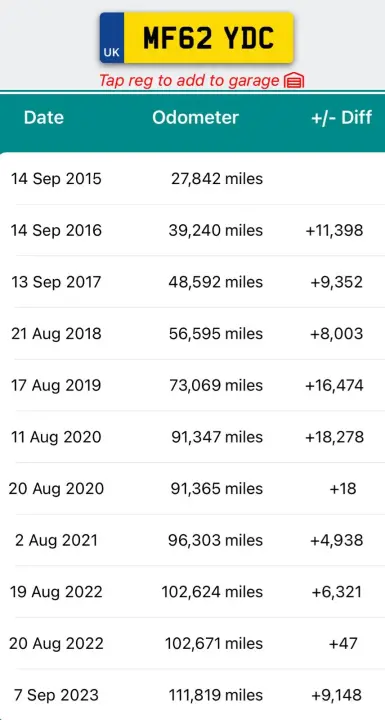The width and height of the screenshot is (385, 720).
Task: Click the +16,474 difference value
Action: pyautogui.click(x=334, y=385)
